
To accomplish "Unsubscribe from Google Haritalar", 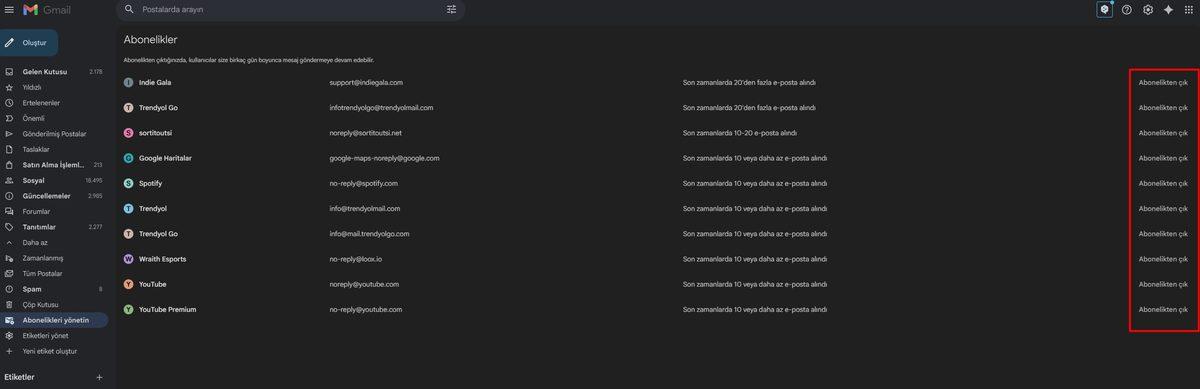I will click(x=1163, y=158).
